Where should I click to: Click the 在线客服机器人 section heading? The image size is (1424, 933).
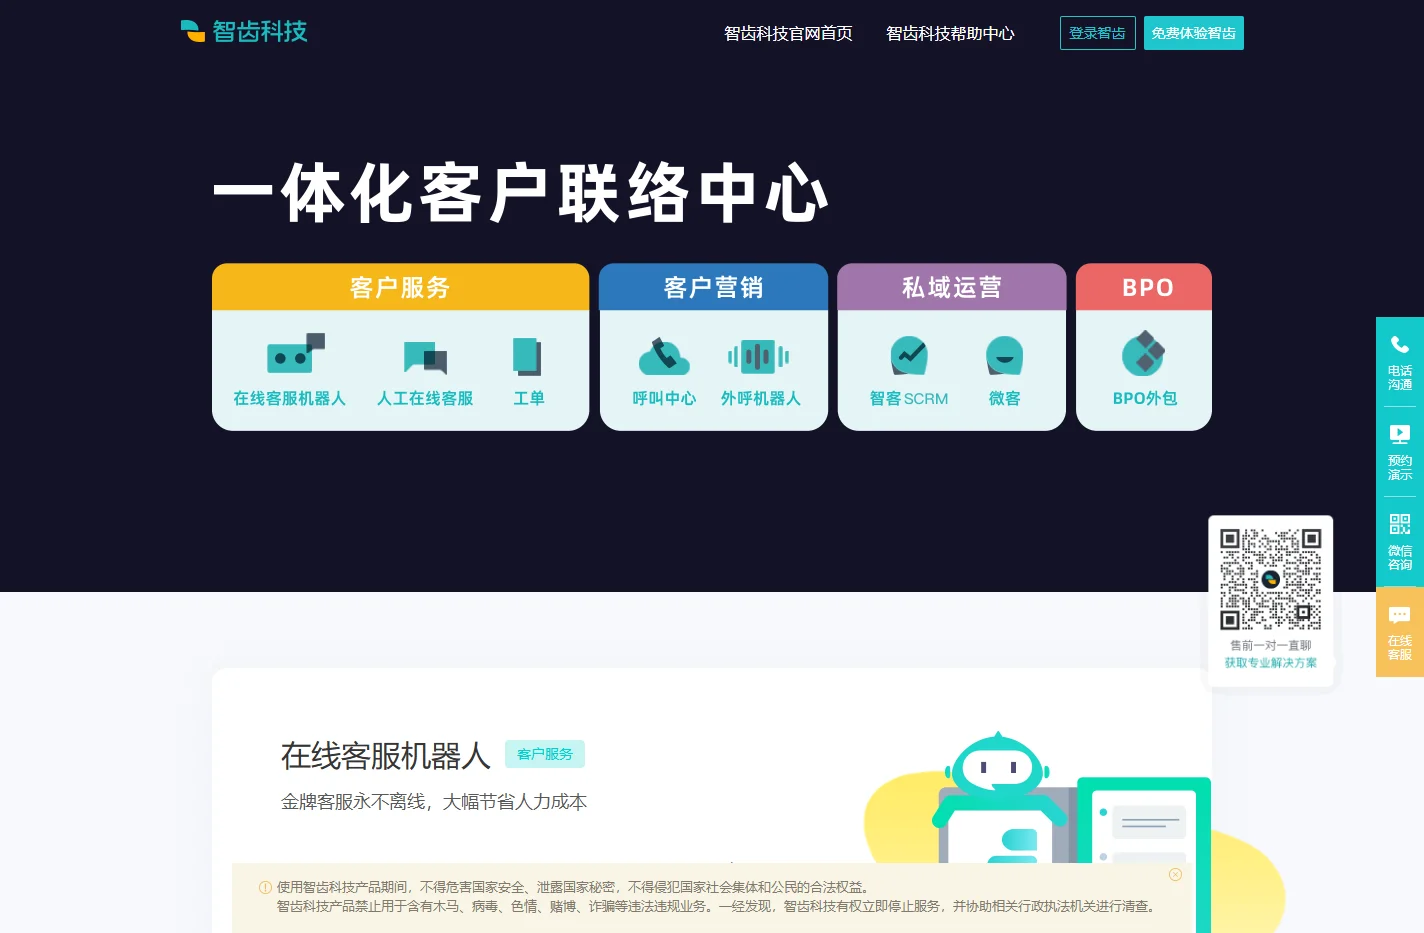click(386, 756)
